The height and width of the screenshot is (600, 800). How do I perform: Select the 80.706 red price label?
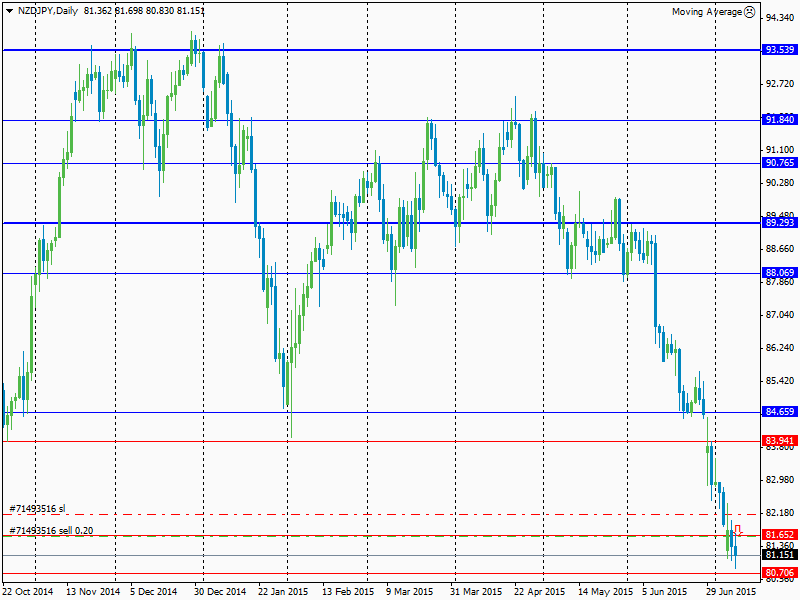(x=780, y=573)
